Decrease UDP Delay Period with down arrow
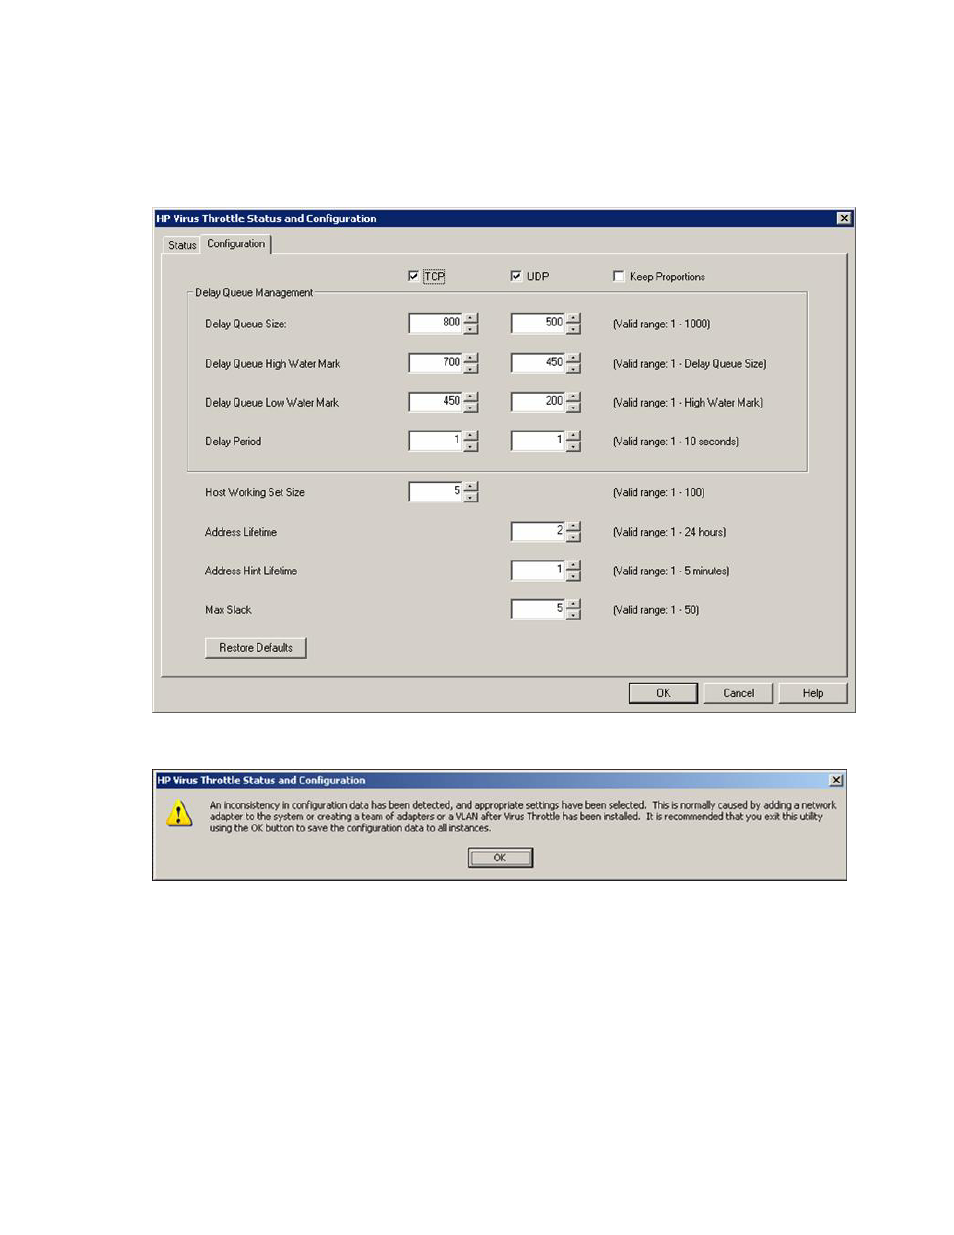Image resolution: width=954 pixels, height=1235 pixels. (x=573, y=446)
